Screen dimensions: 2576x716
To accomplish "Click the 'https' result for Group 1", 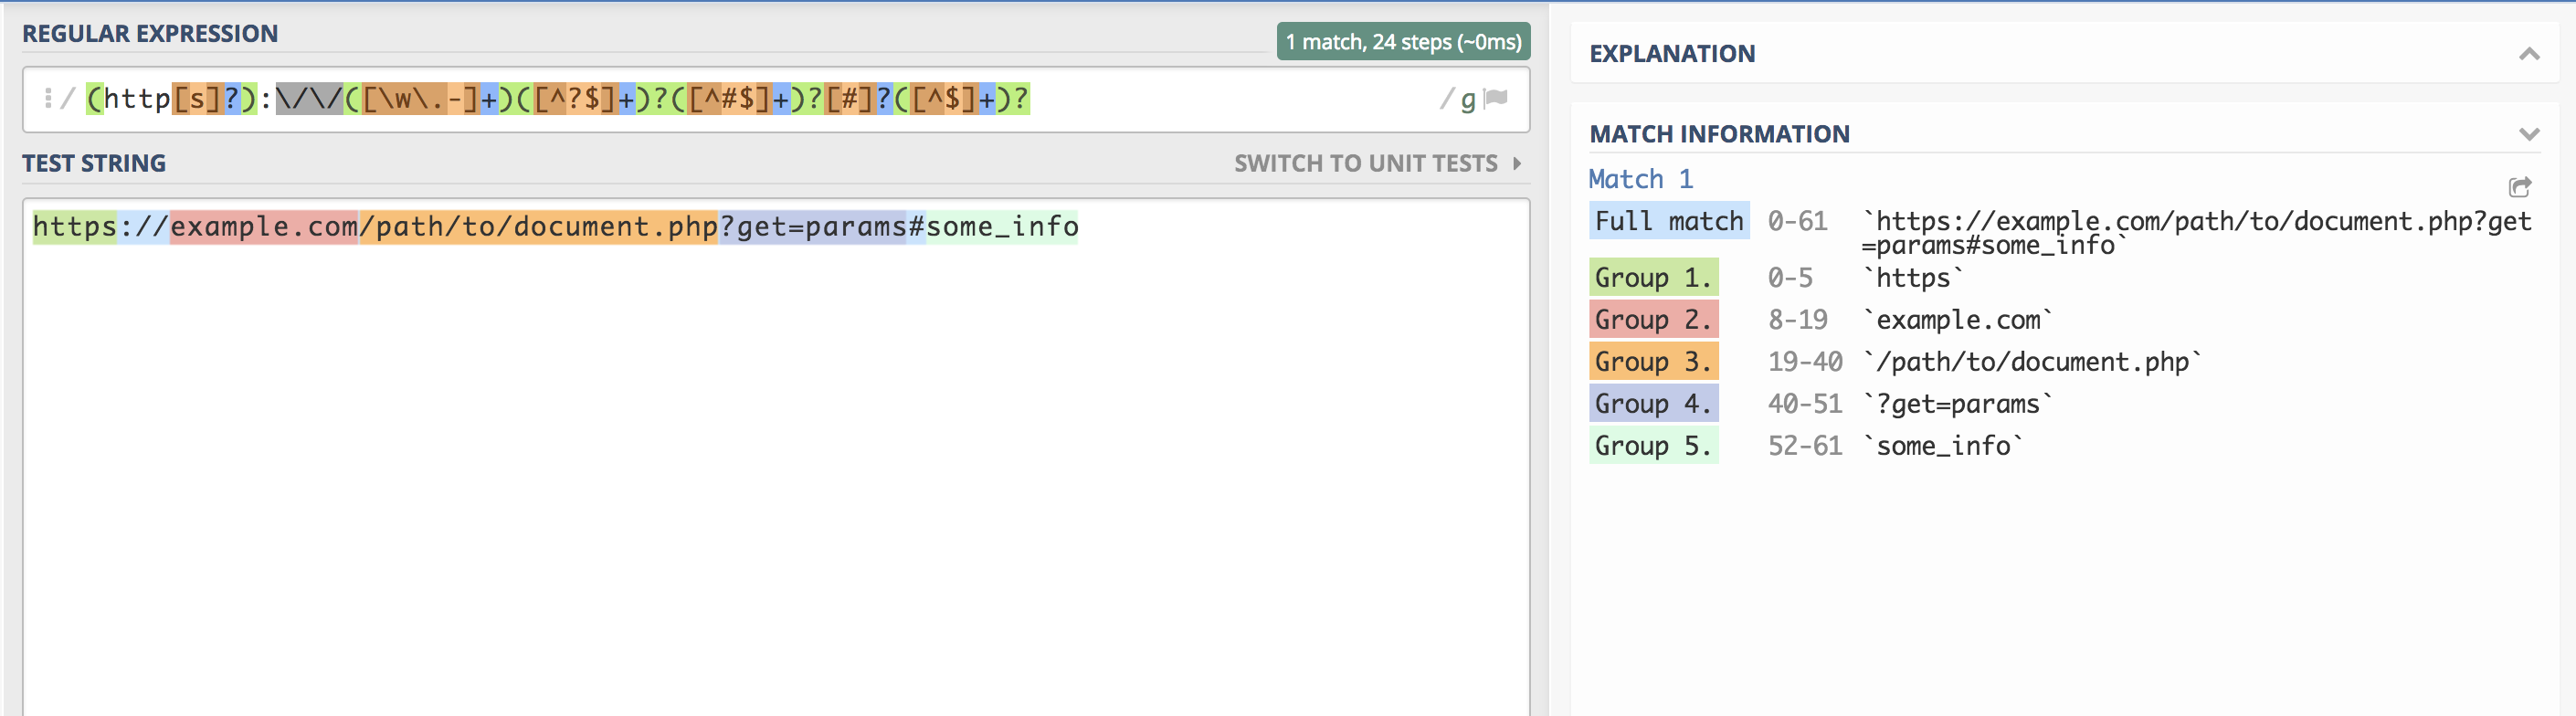I will 1913,277.
